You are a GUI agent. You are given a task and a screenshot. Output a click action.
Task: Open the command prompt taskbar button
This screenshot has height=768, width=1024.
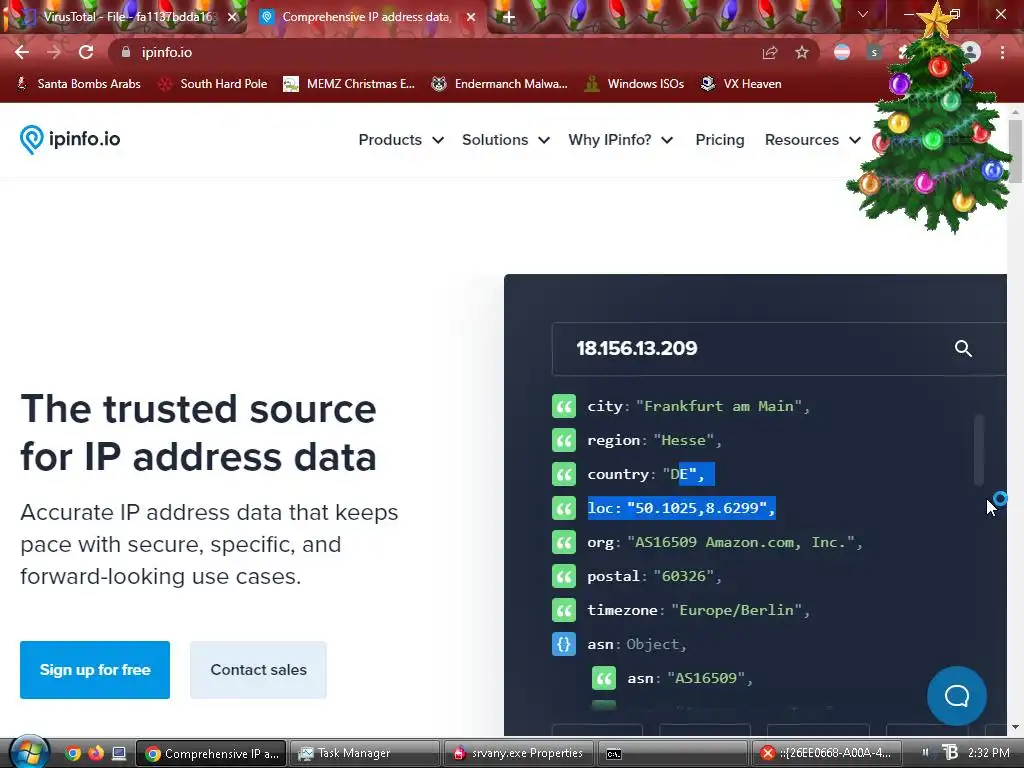coord(673,753)
